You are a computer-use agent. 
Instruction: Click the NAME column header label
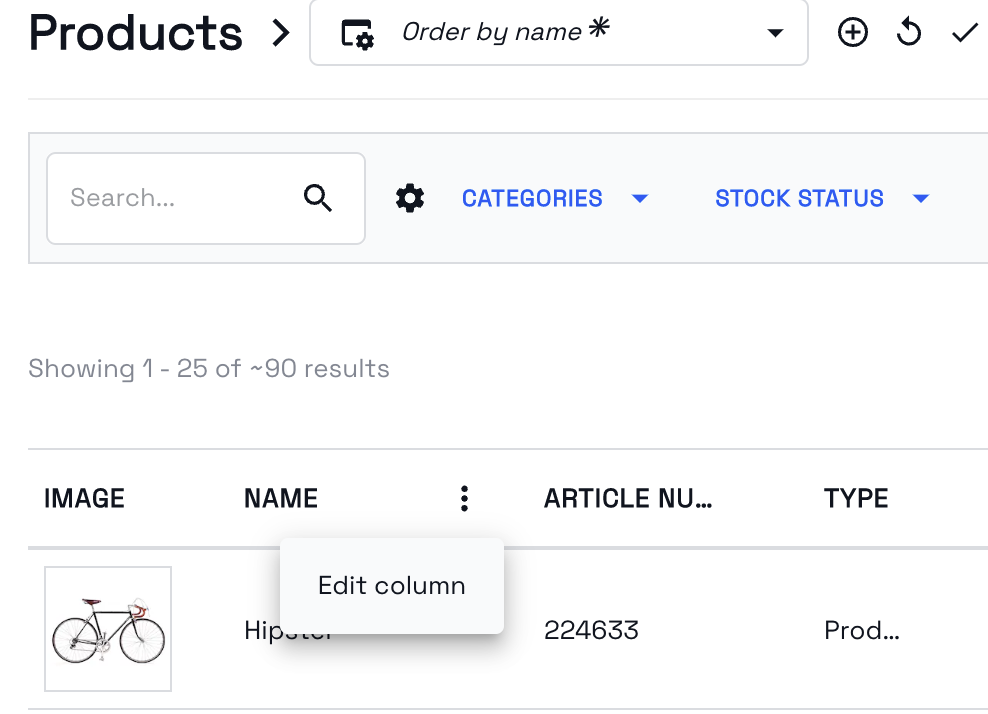click(281, 498)
